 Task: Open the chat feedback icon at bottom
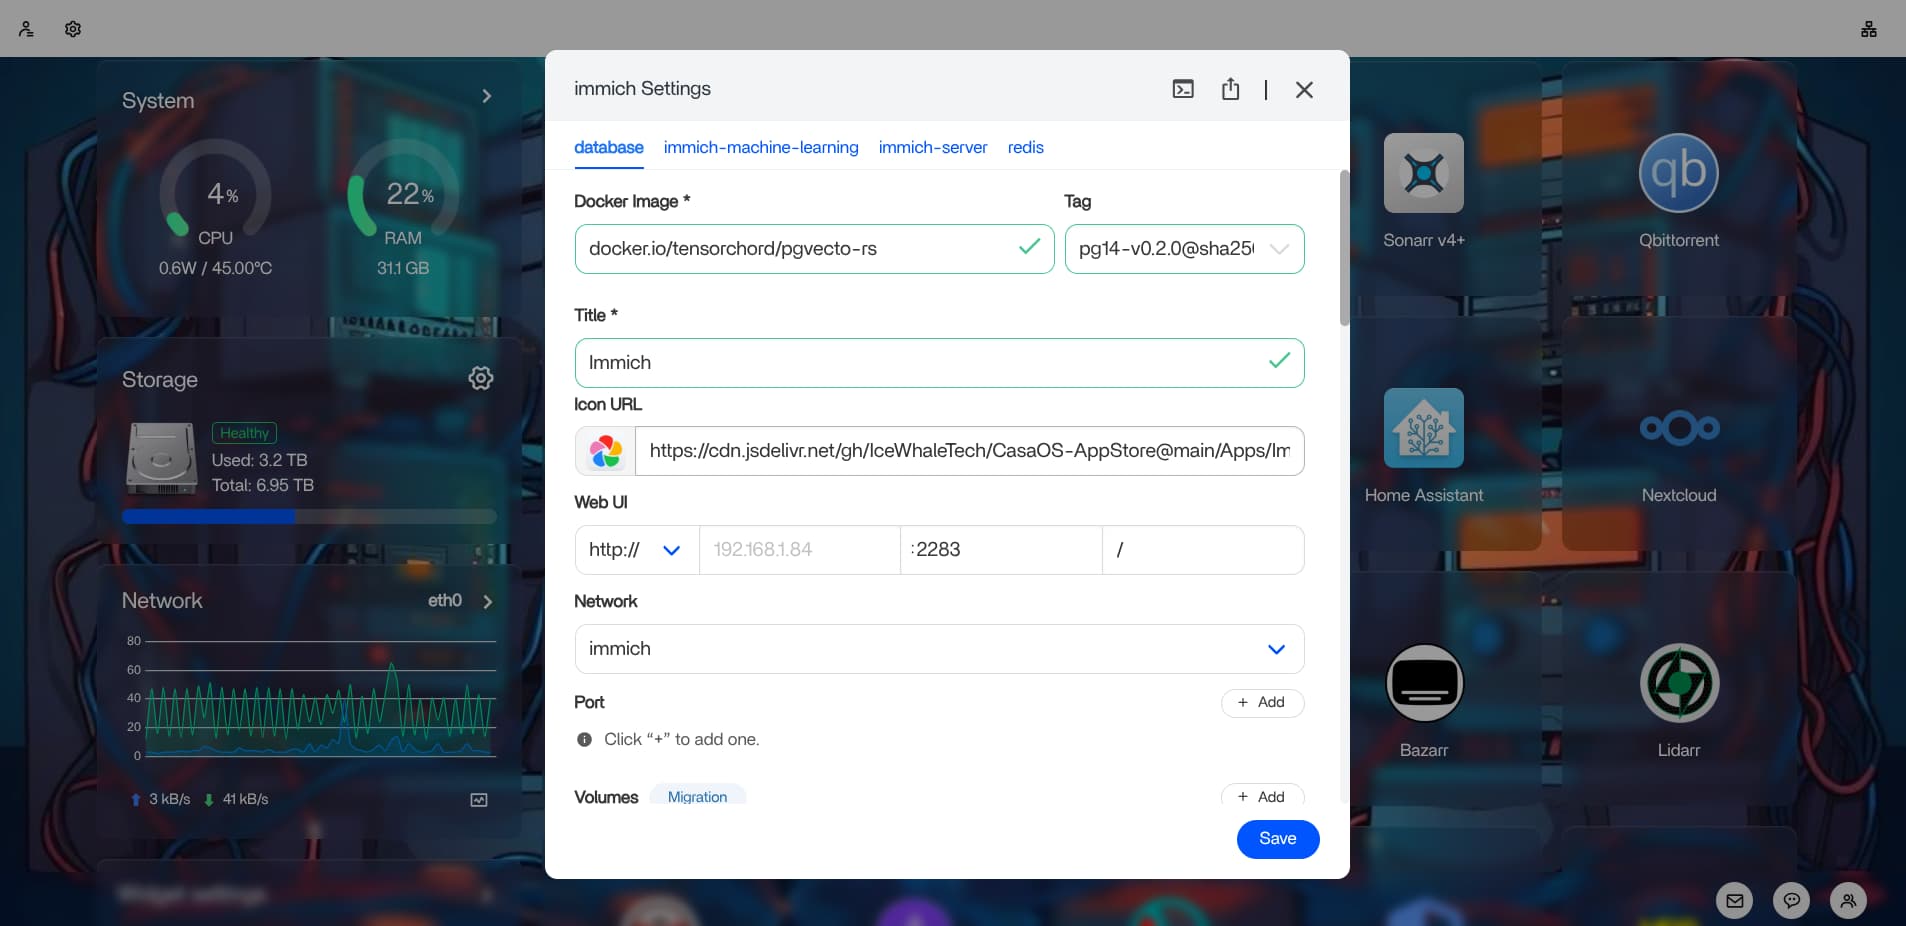(1792, 901)
